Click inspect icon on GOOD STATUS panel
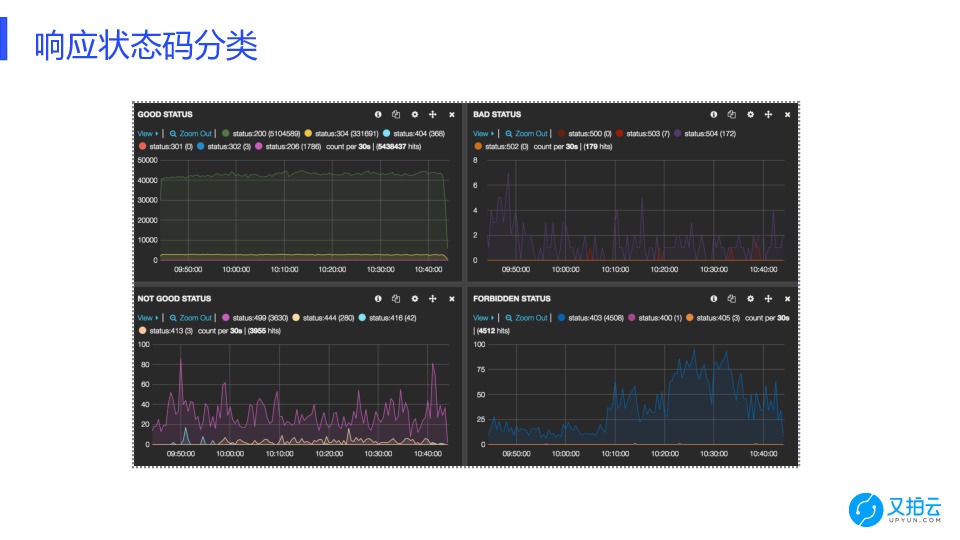This screenshot has width=960, height=540. click(396, 114)
